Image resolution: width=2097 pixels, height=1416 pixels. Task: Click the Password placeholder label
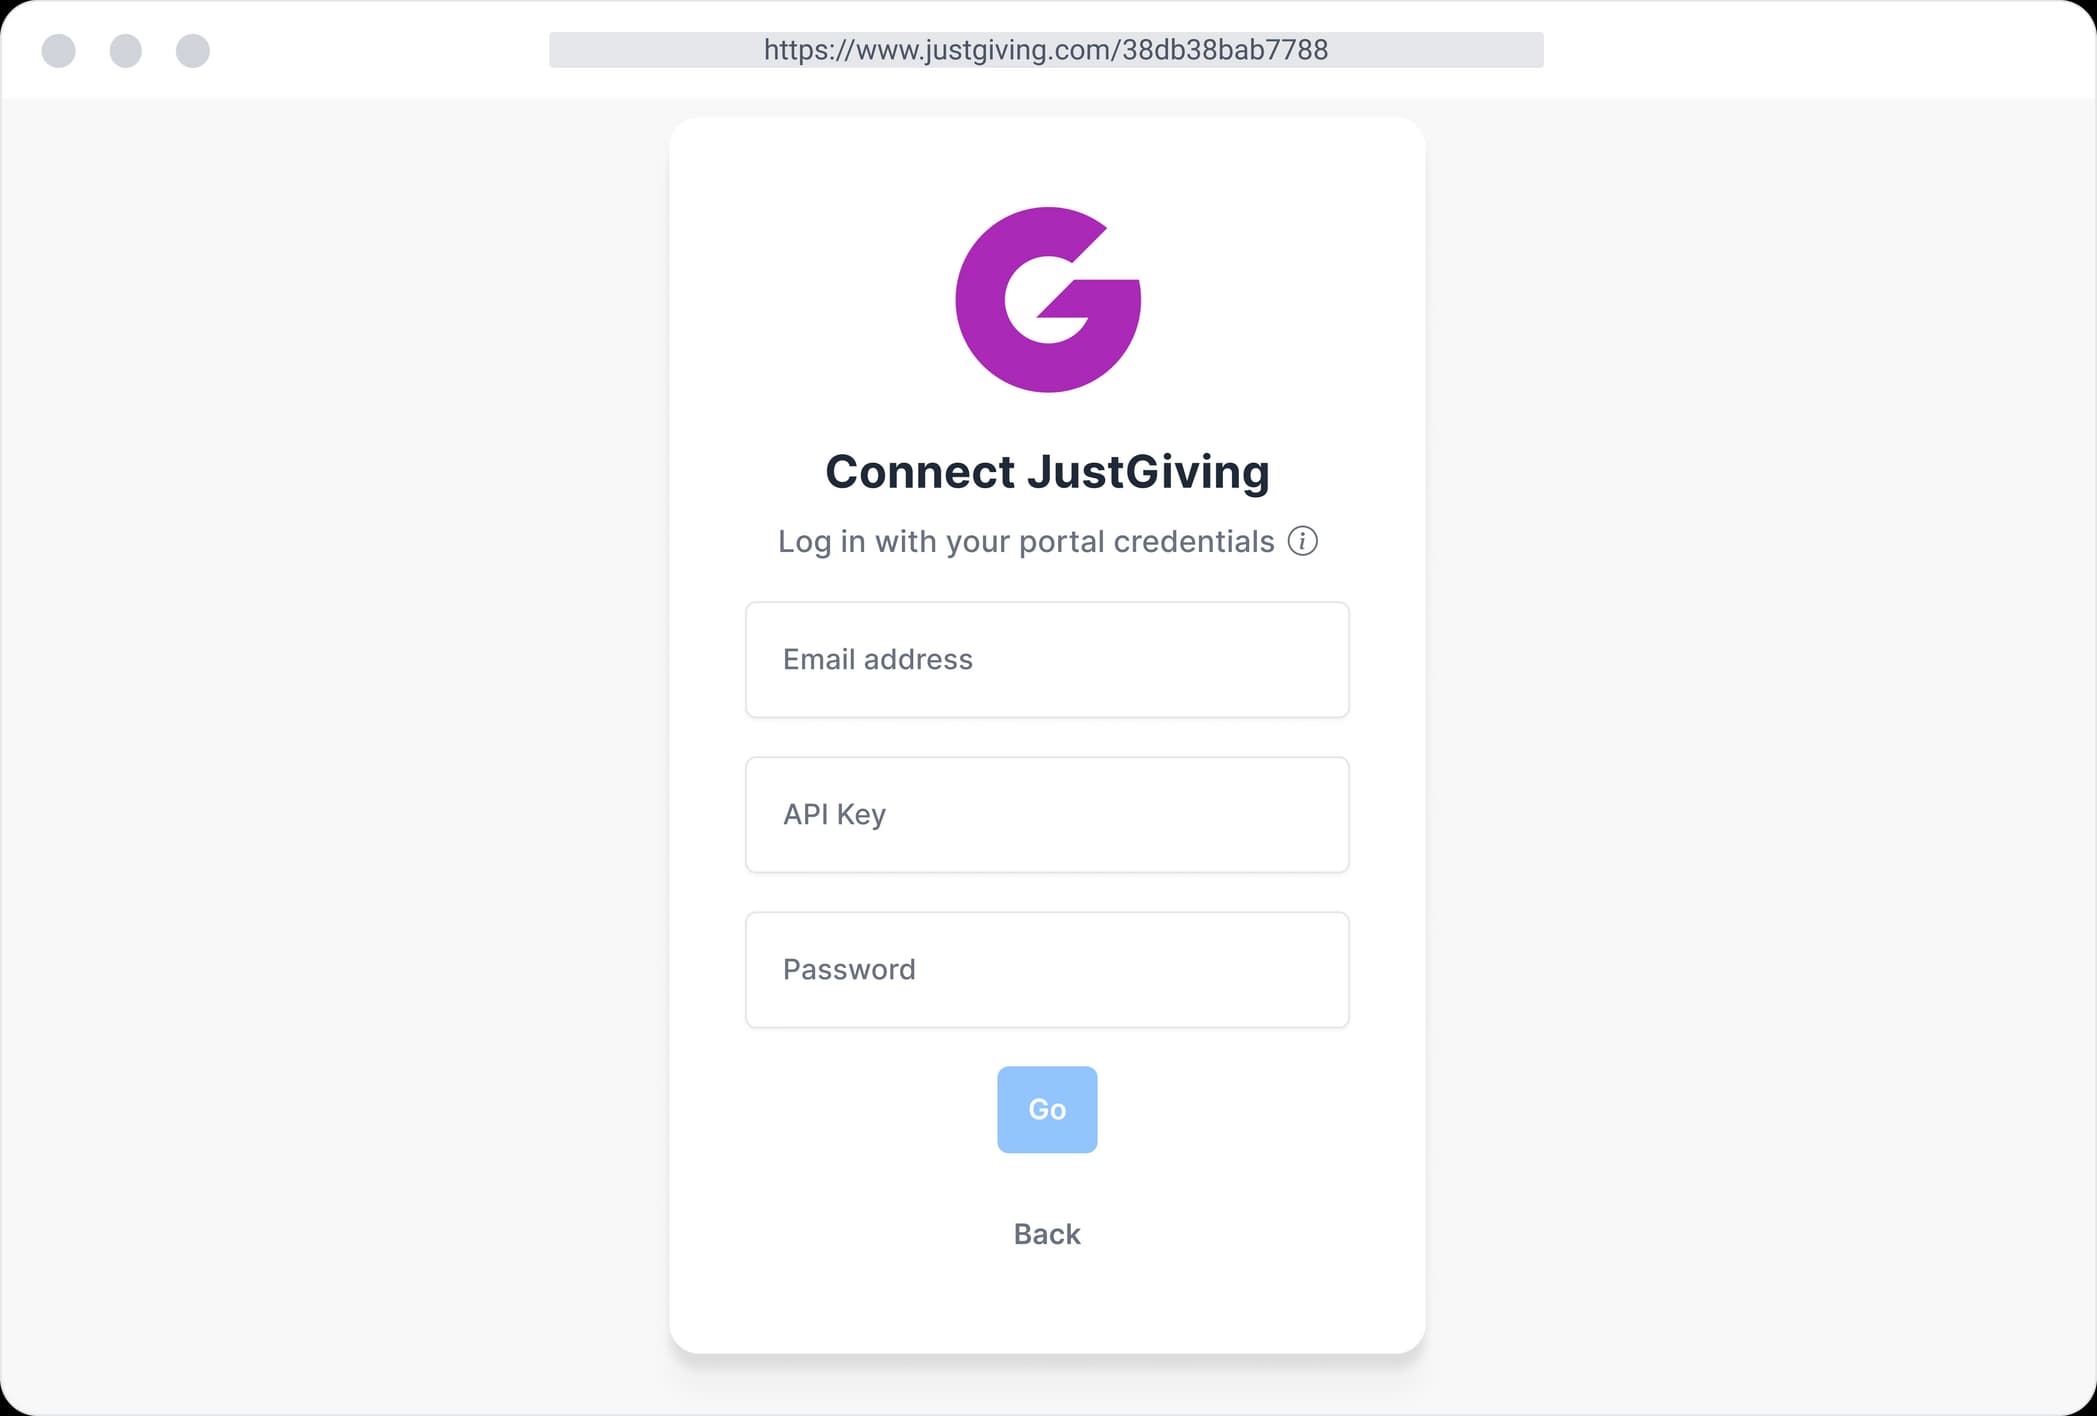(849, 970)
